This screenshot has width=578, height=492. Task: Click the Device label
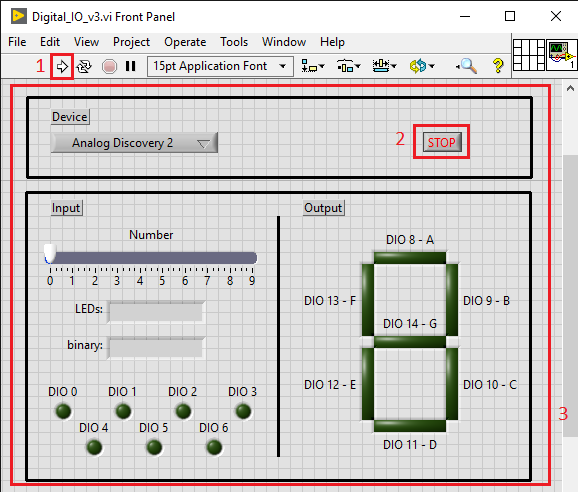pyautogui.click(x=70, y=117)
